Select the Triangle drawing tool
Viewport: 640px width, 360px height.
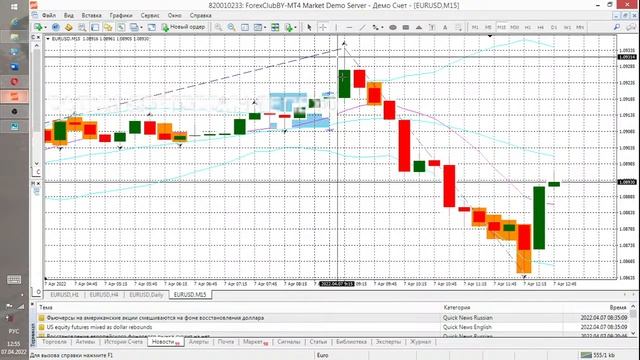pos(419,27)
